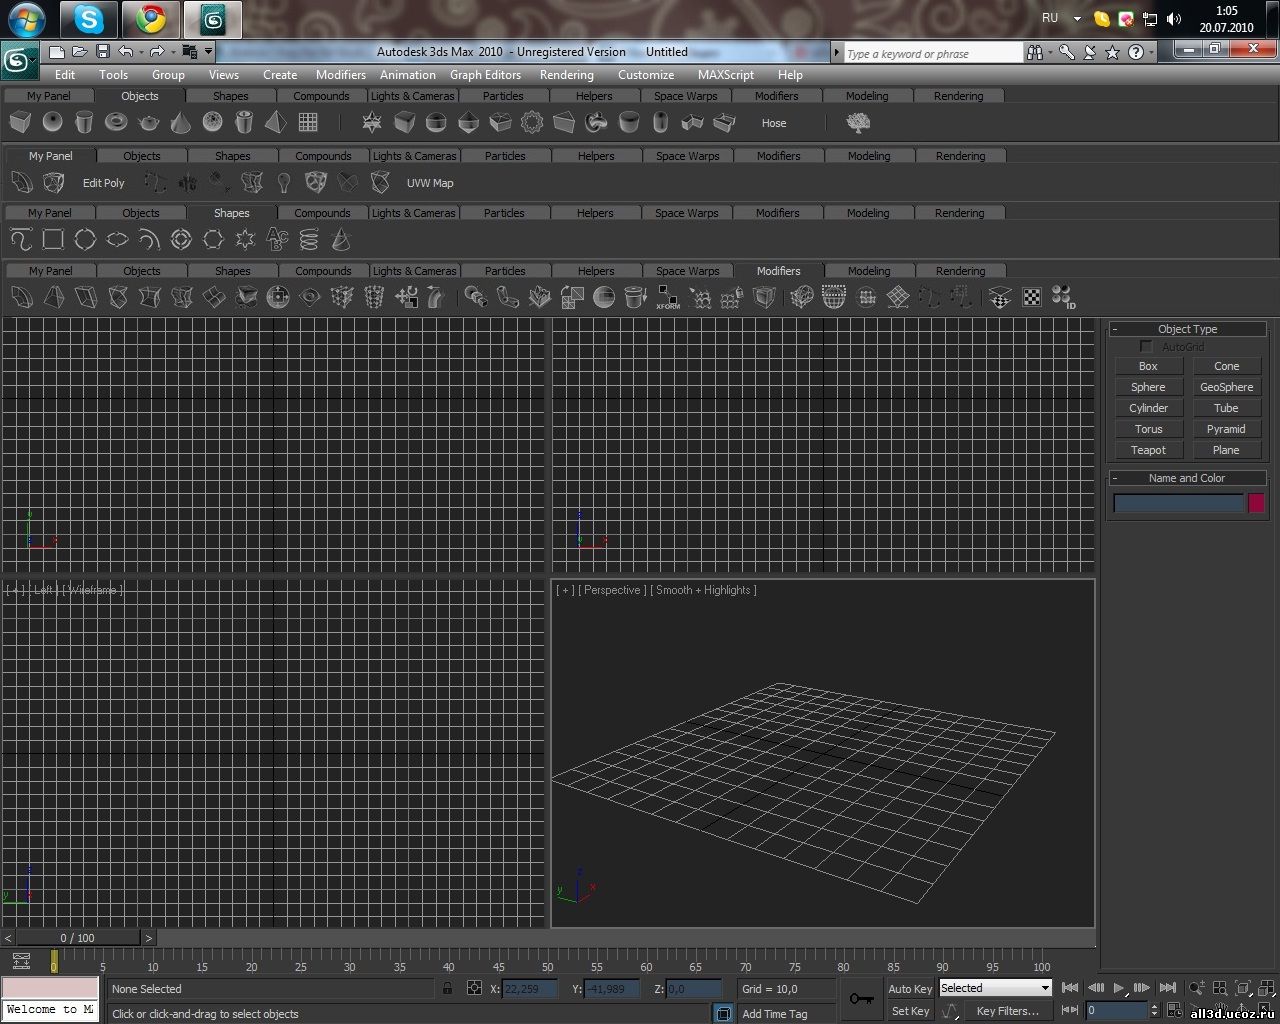Click the Save File icon in title bar

click(x=102, y=52)
